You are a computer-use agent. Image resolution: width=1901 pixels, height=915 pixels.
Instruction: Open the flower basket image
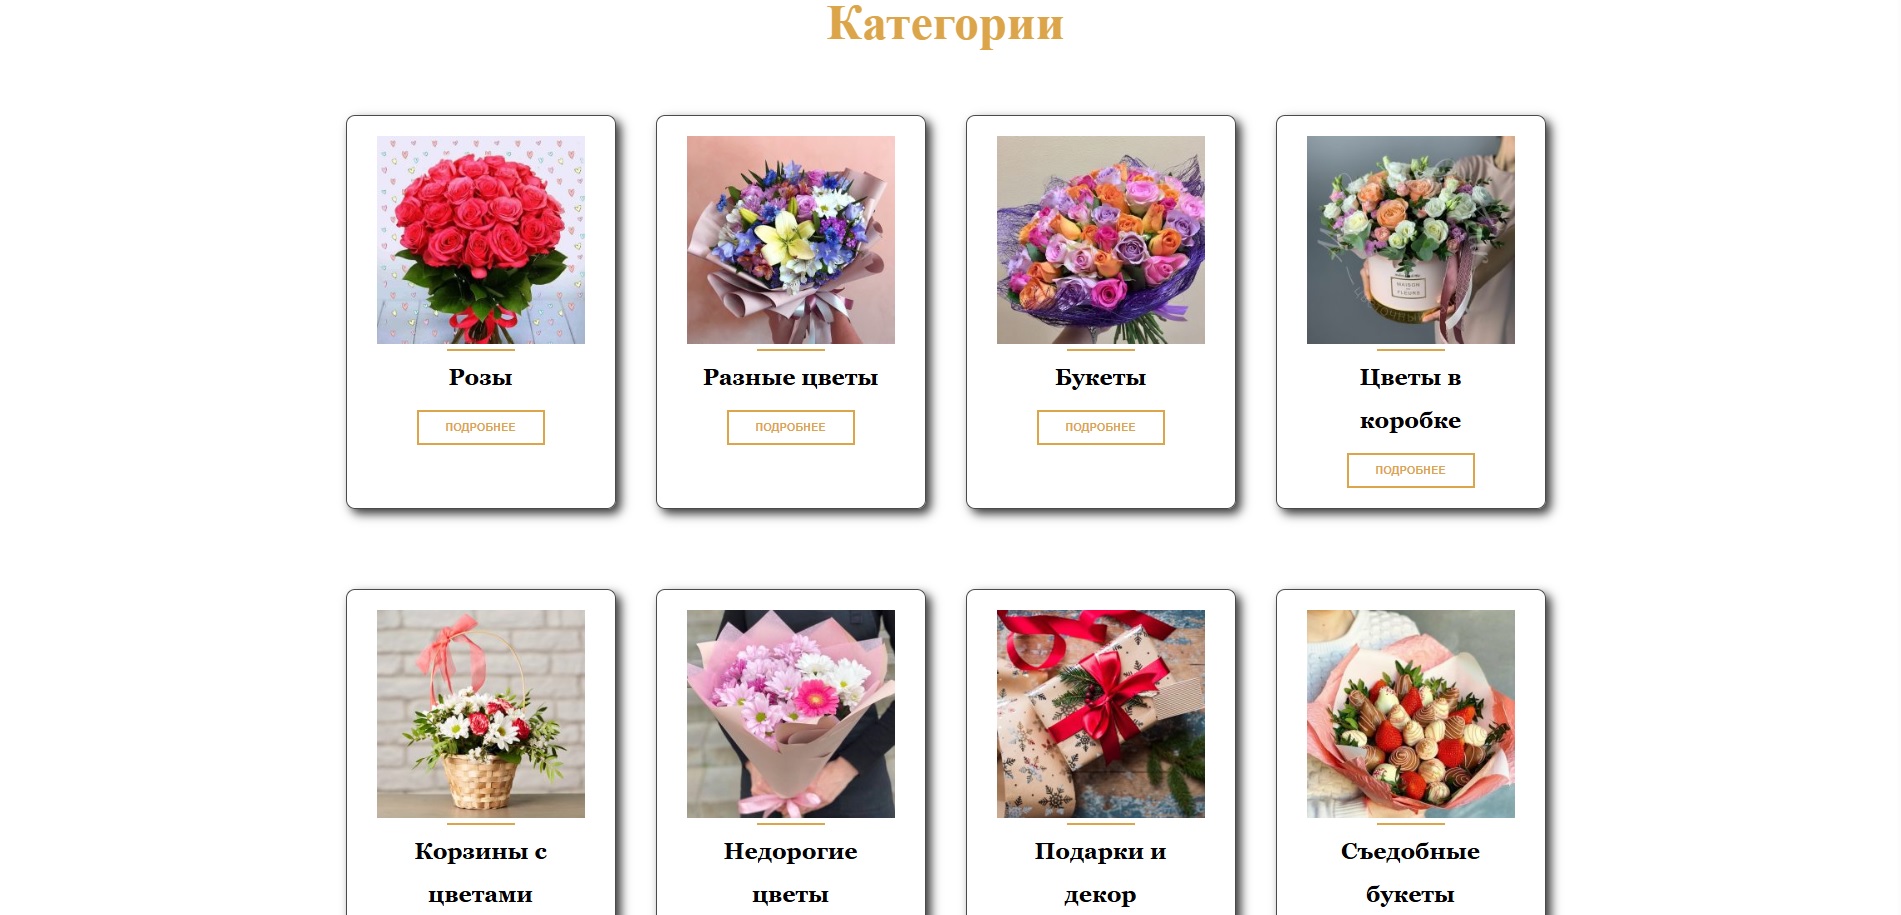(x=480, y=714)
